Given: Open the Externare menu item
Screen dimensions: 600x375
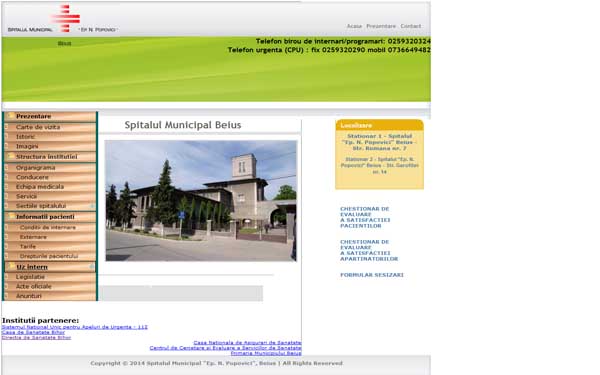Looking at the screenshot, I should coord(50,237).
